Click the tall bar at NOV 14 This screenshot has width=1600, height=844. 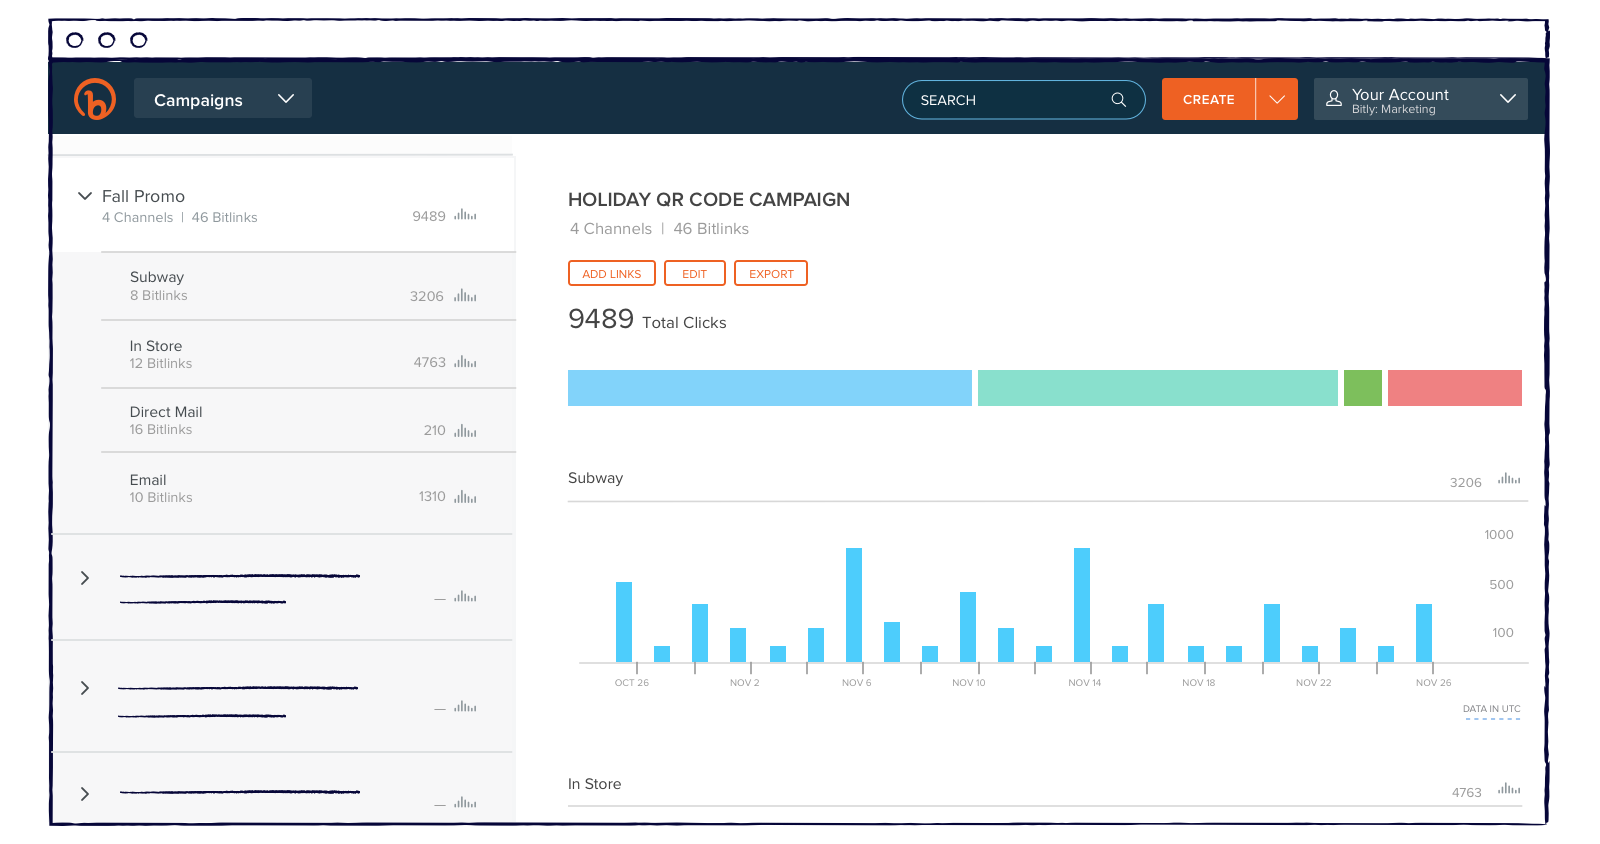coord(1082,605)
